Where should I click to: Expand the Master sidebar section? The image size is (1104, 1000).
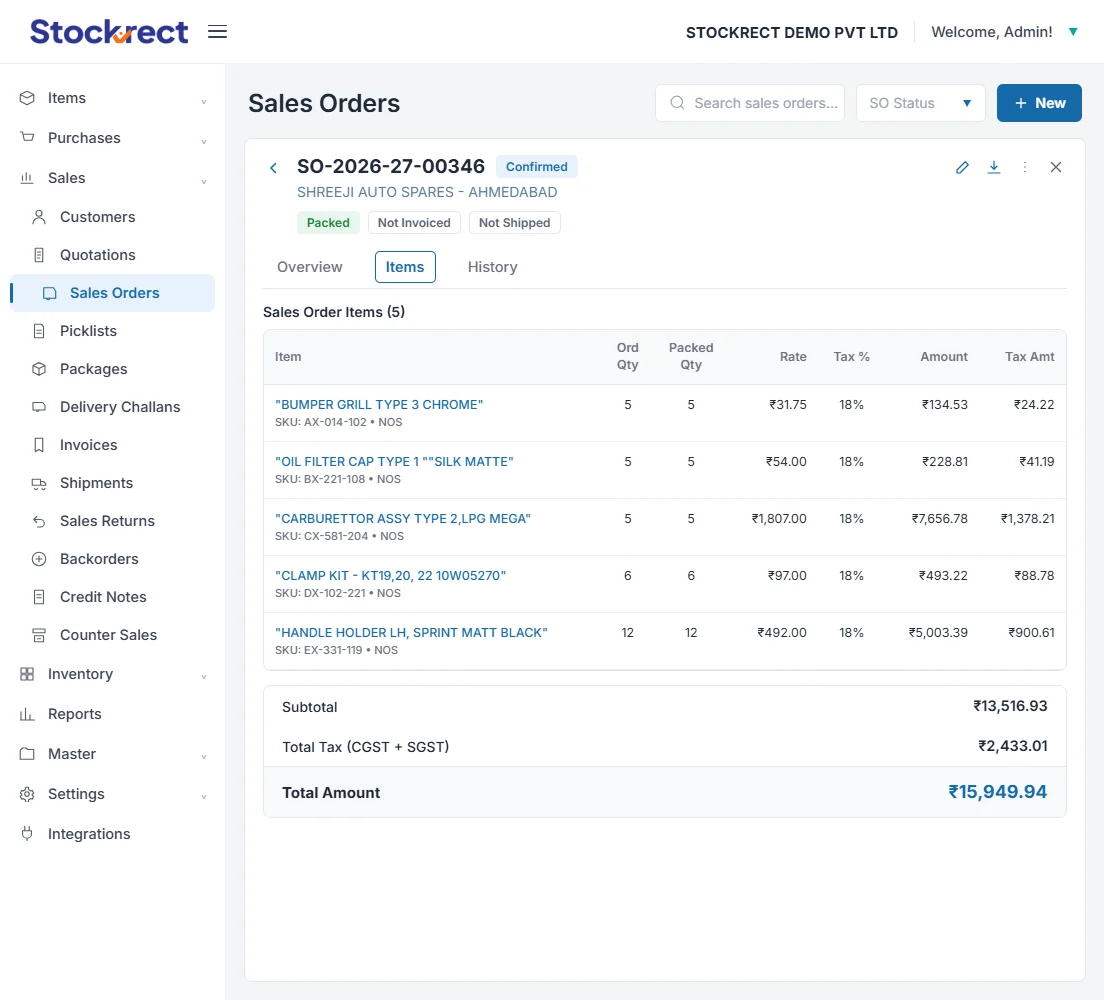pos(203,757)
